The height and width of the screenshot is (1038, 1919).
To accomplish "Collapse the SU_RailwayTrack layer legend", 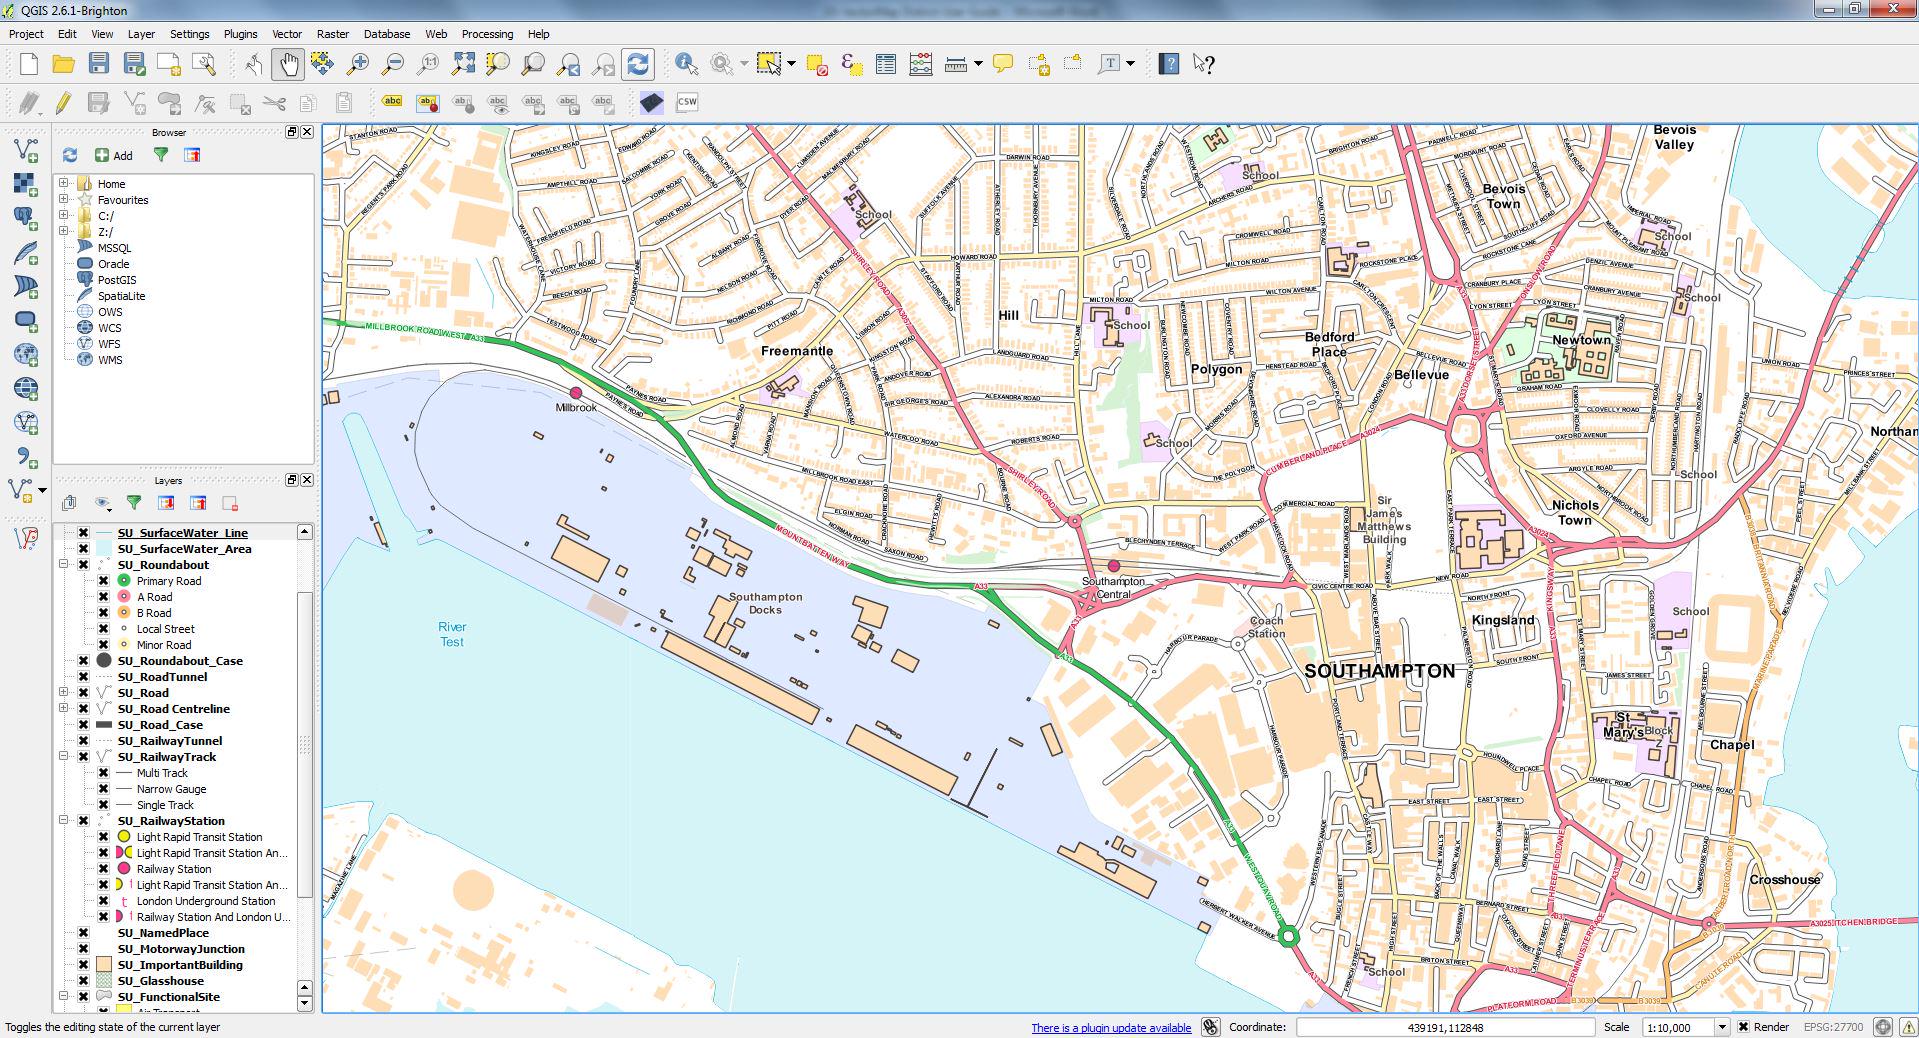I will 64,757.
